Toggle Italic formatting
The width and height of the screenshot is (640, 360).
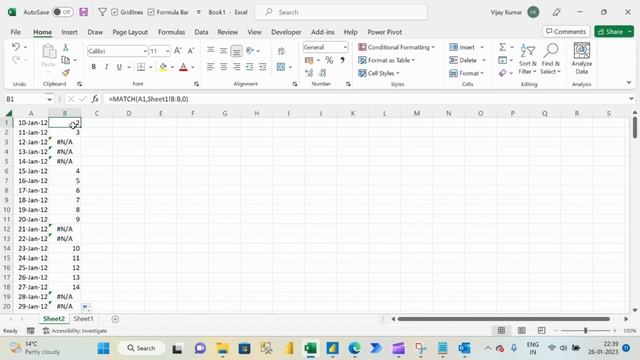pyautogui.click(x=106, y=67)
